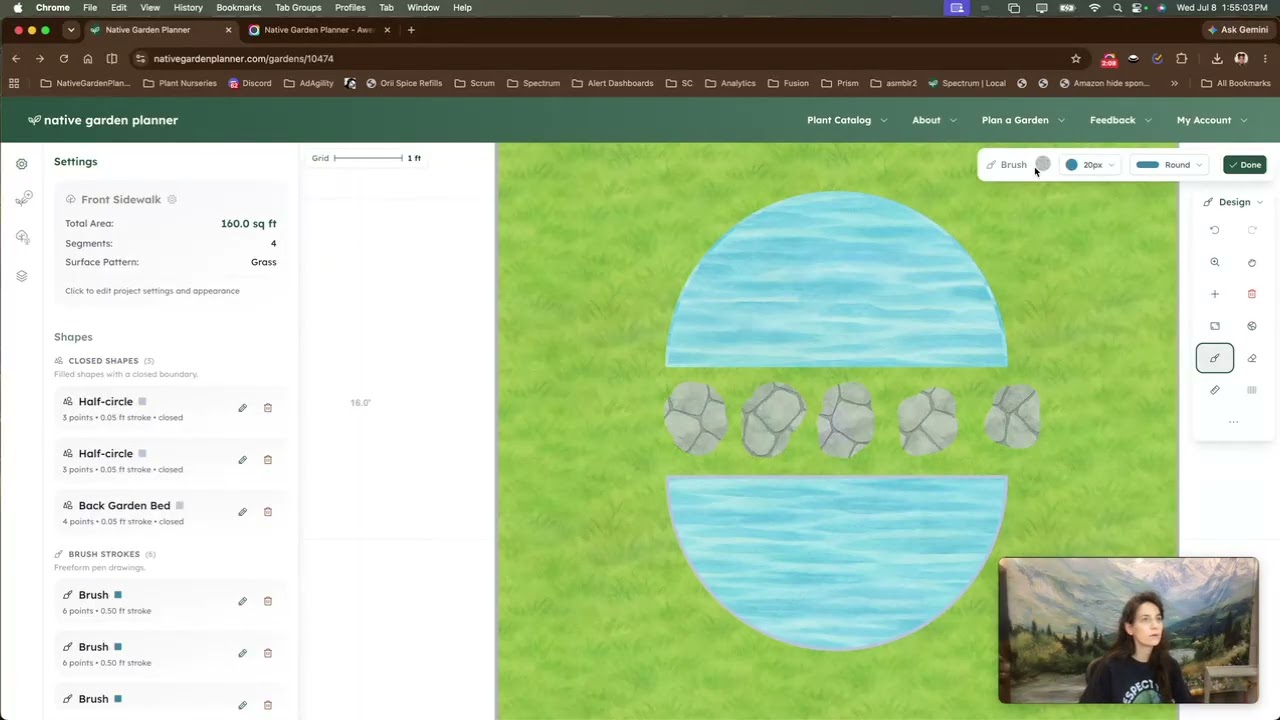Open the My Account menu
Screen dimensions: 1280x720
(x=1211, y=120)
